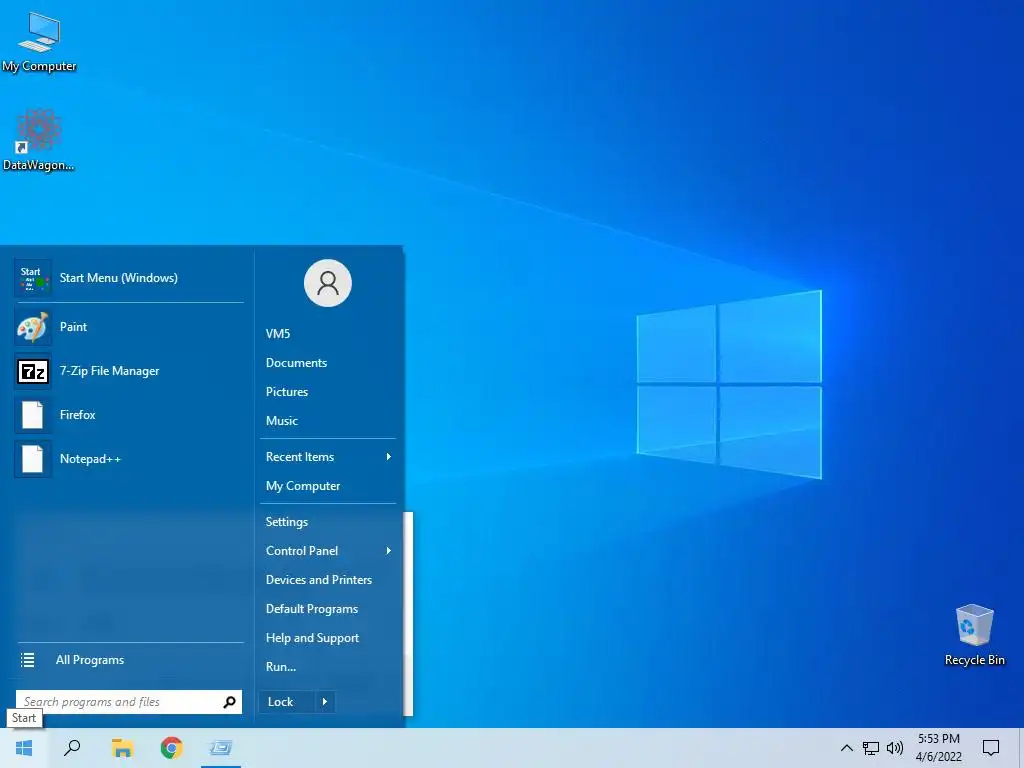Open File Explorer from the taskbar

pos(122,748)
